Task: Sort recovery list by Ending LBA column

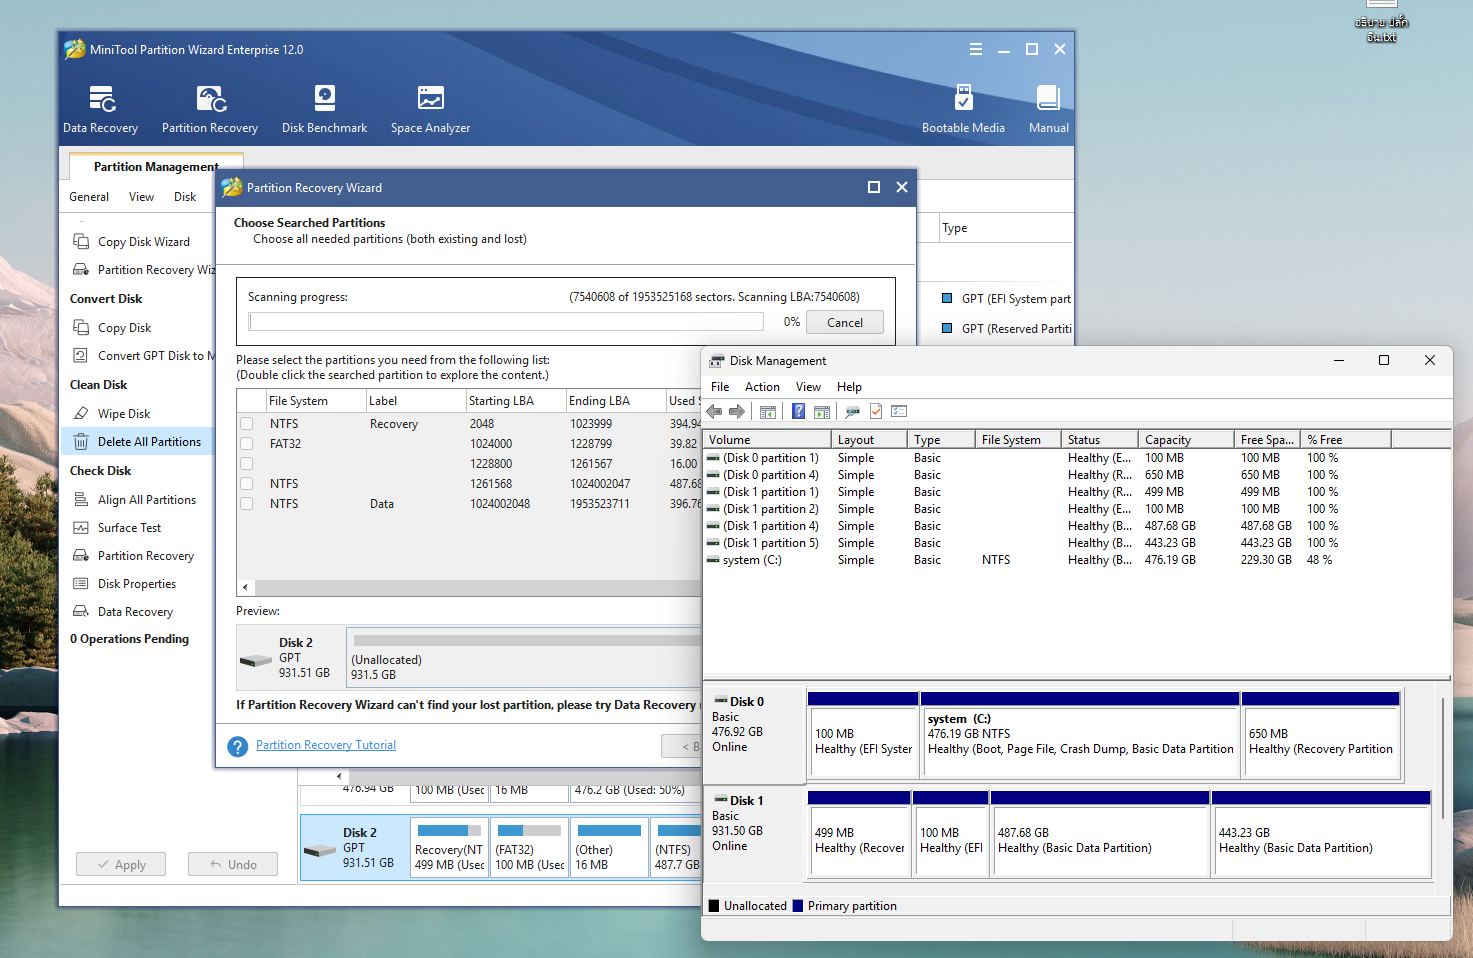Action: (614, 401)
